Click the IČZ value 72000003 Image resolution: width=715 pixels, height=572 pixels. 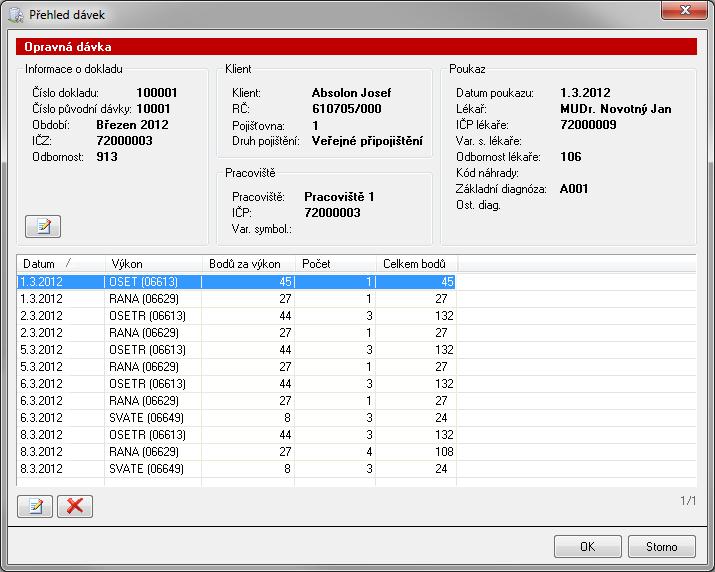[x=124, y=140]
